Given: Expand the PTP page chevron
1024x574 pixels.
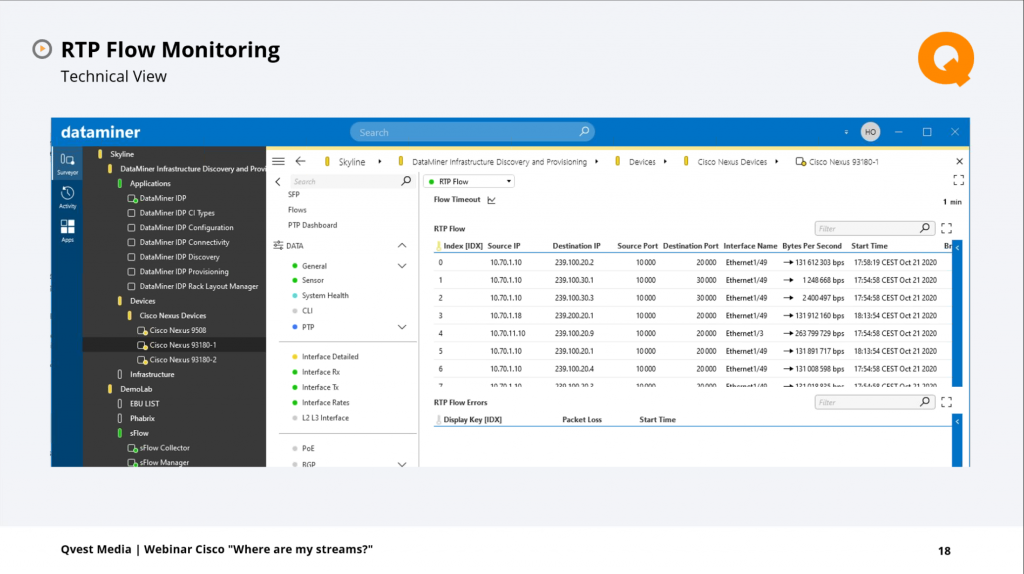Looking at the screenshot, I should (x=402, y=327).
